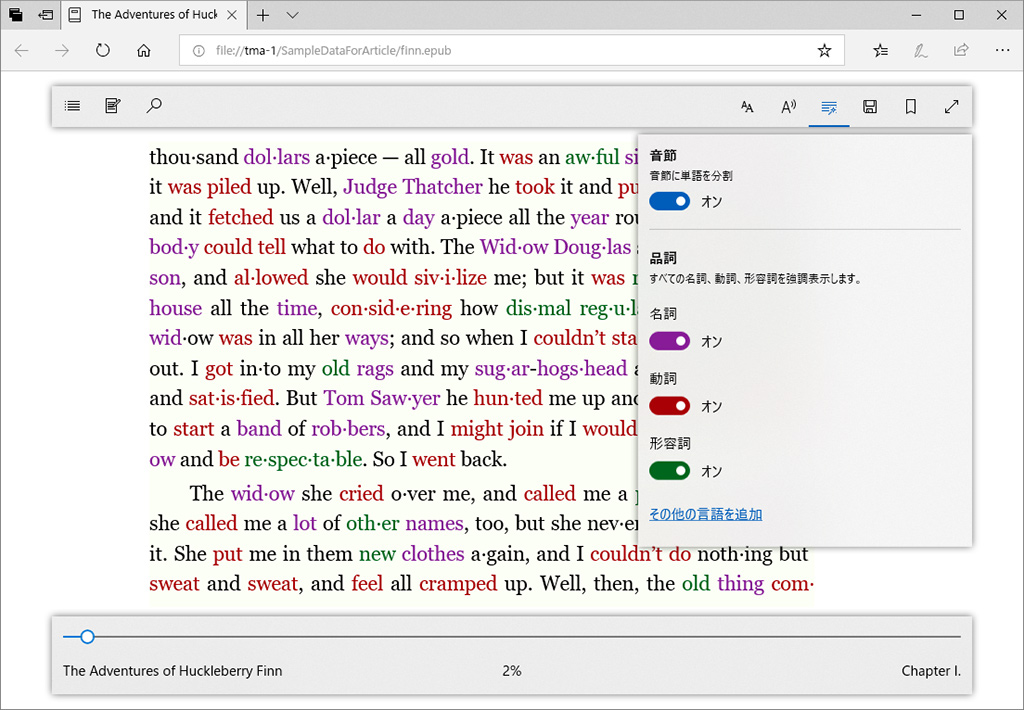Turn off the 動詞 verb highlight toggle

click(669, 406)
